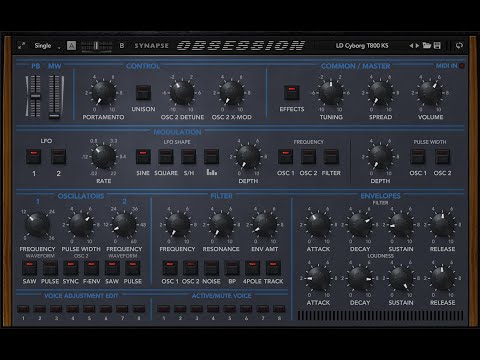The width and height of the screenshot is (480, 360).
Task: Select voice adjustment edit button 1
Action: [x=23, y=309]
